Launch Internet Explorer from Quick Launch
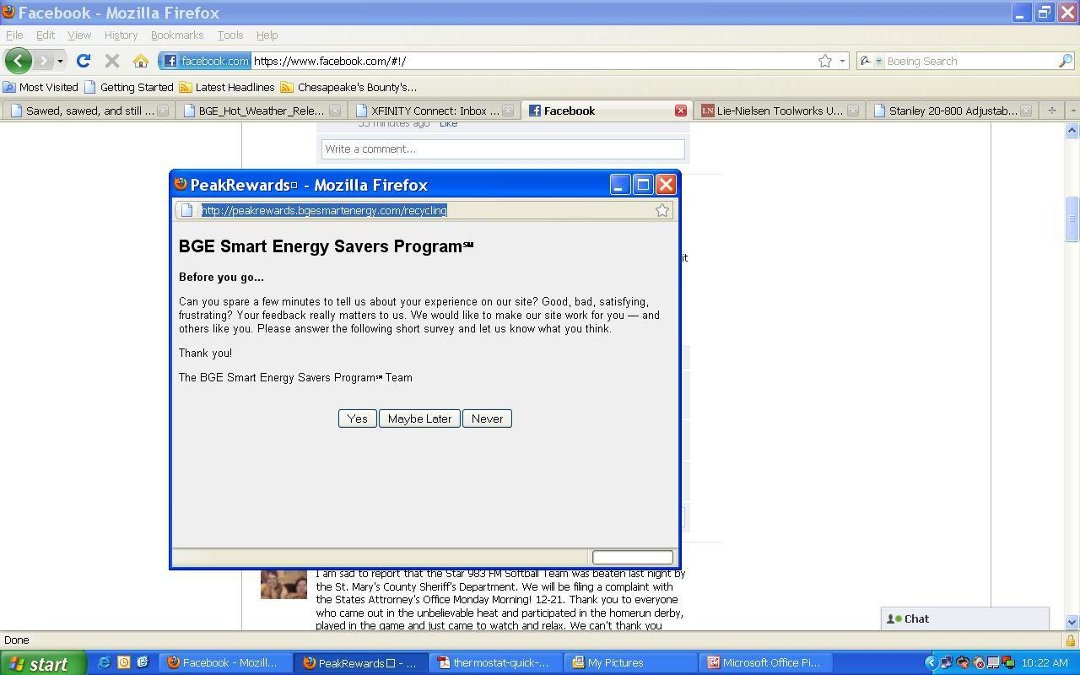1080x675 pixels. click(104, 663)
